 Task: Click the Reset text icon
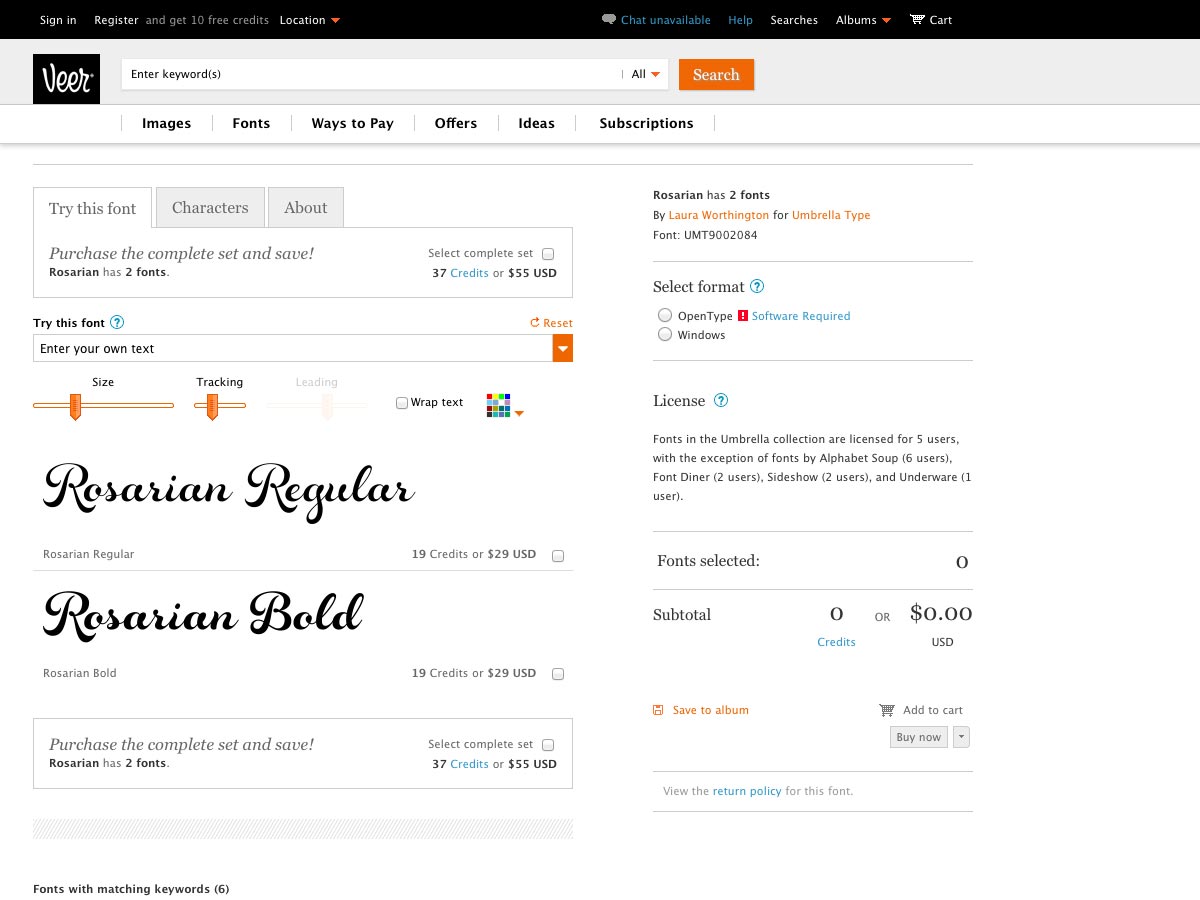point(535,323)
